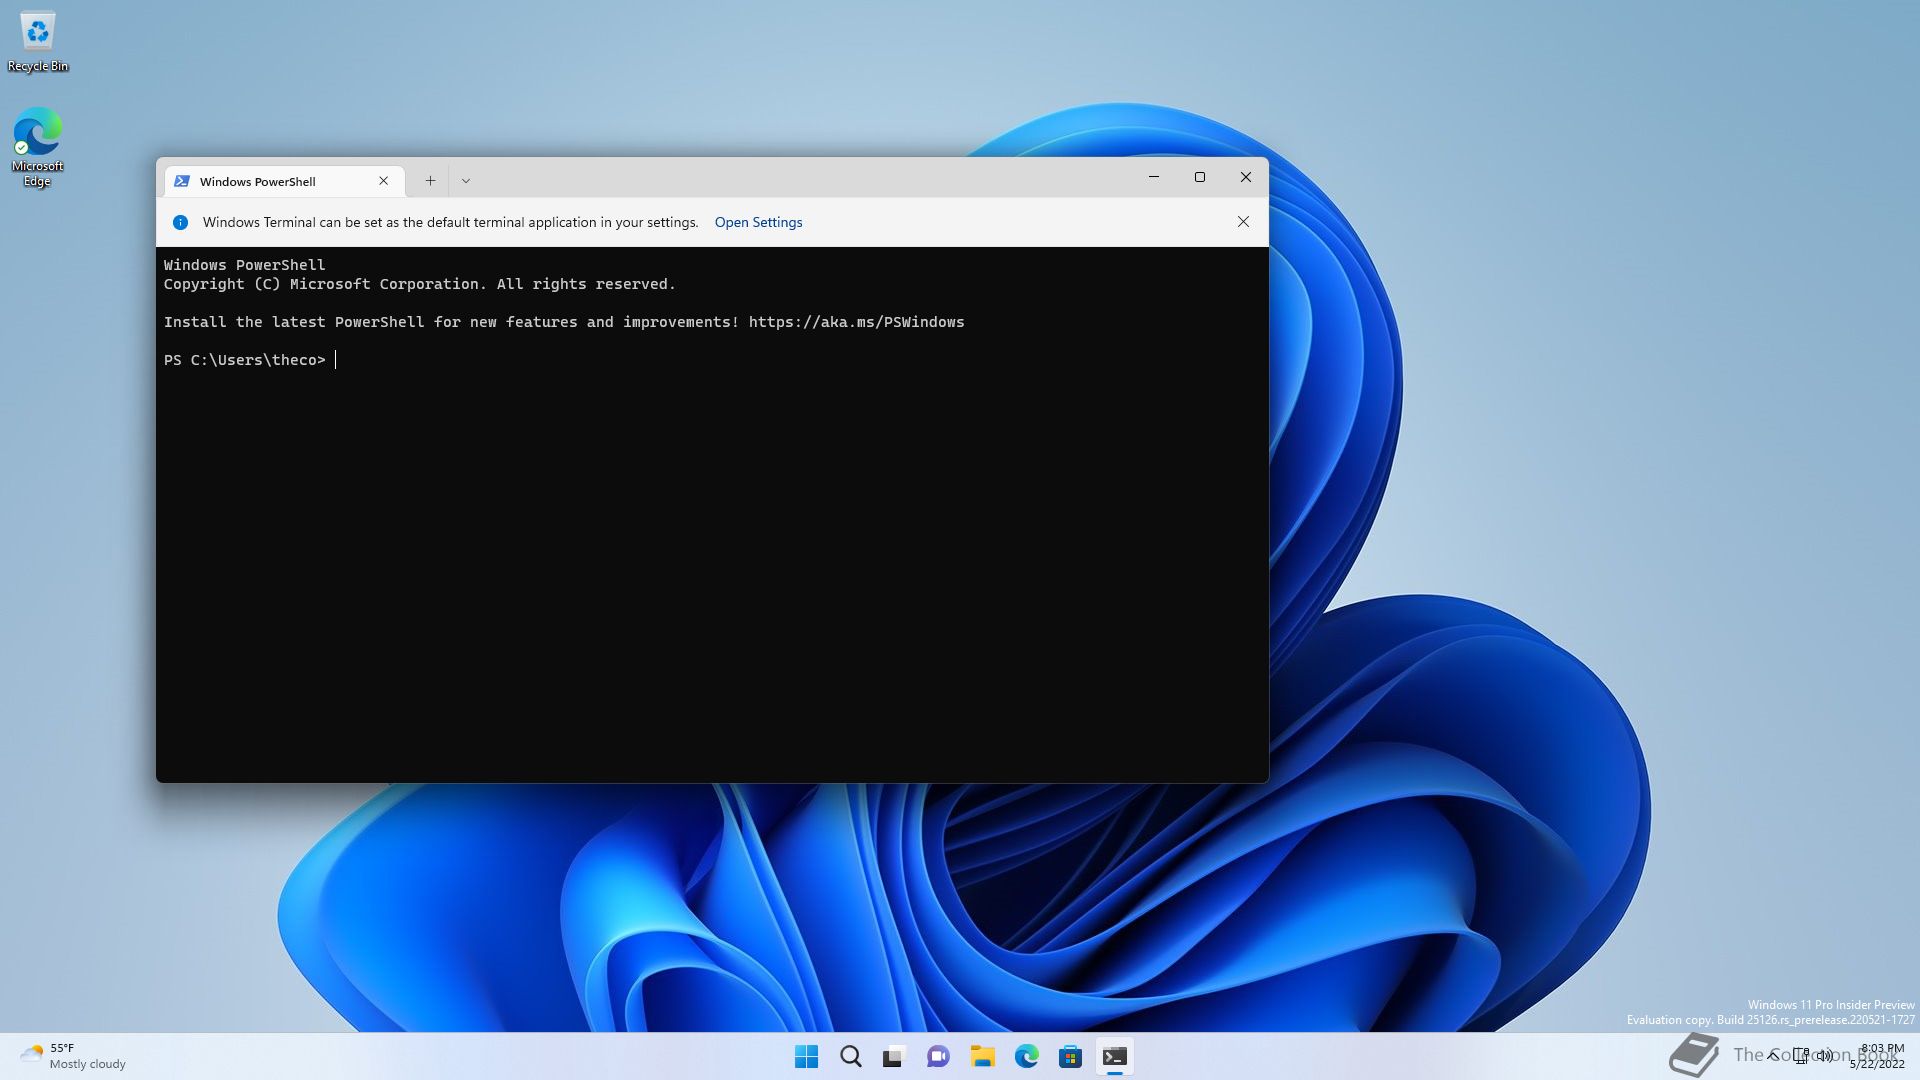
Task: Open Recycle Bin desktop icon
Action: pyautogui.click(x=38, y=41)
